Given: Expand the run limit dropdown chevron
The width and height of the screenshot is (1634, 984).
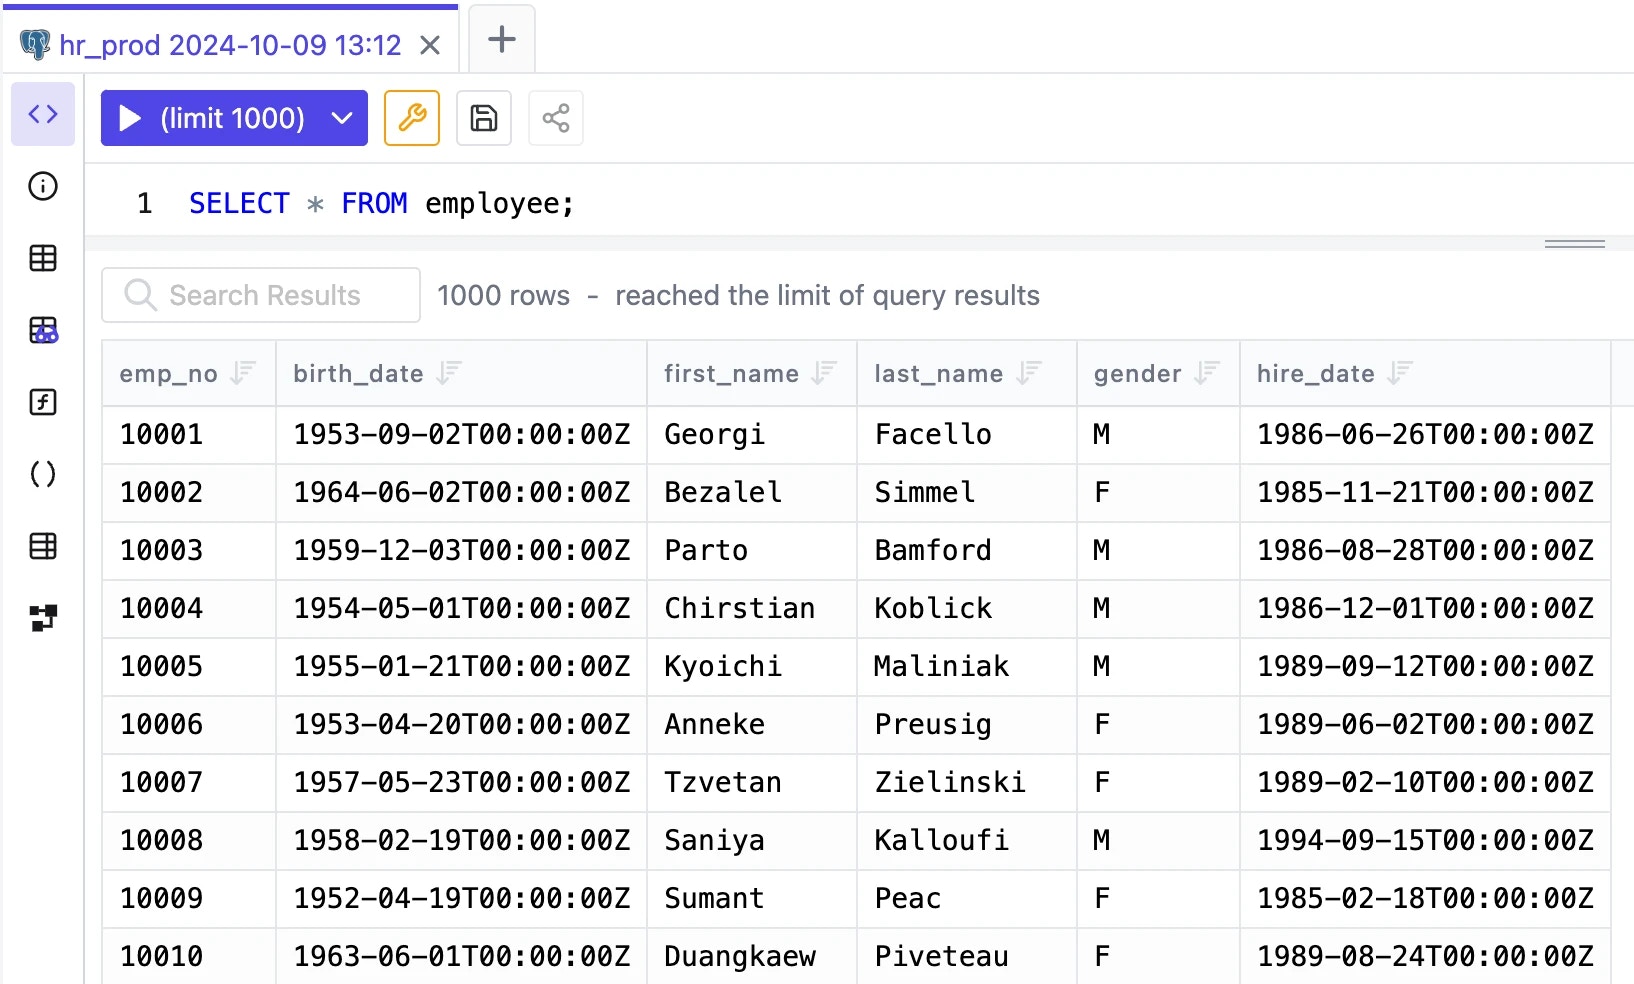Looking at the screenshot, I should [x=342, y=118].
